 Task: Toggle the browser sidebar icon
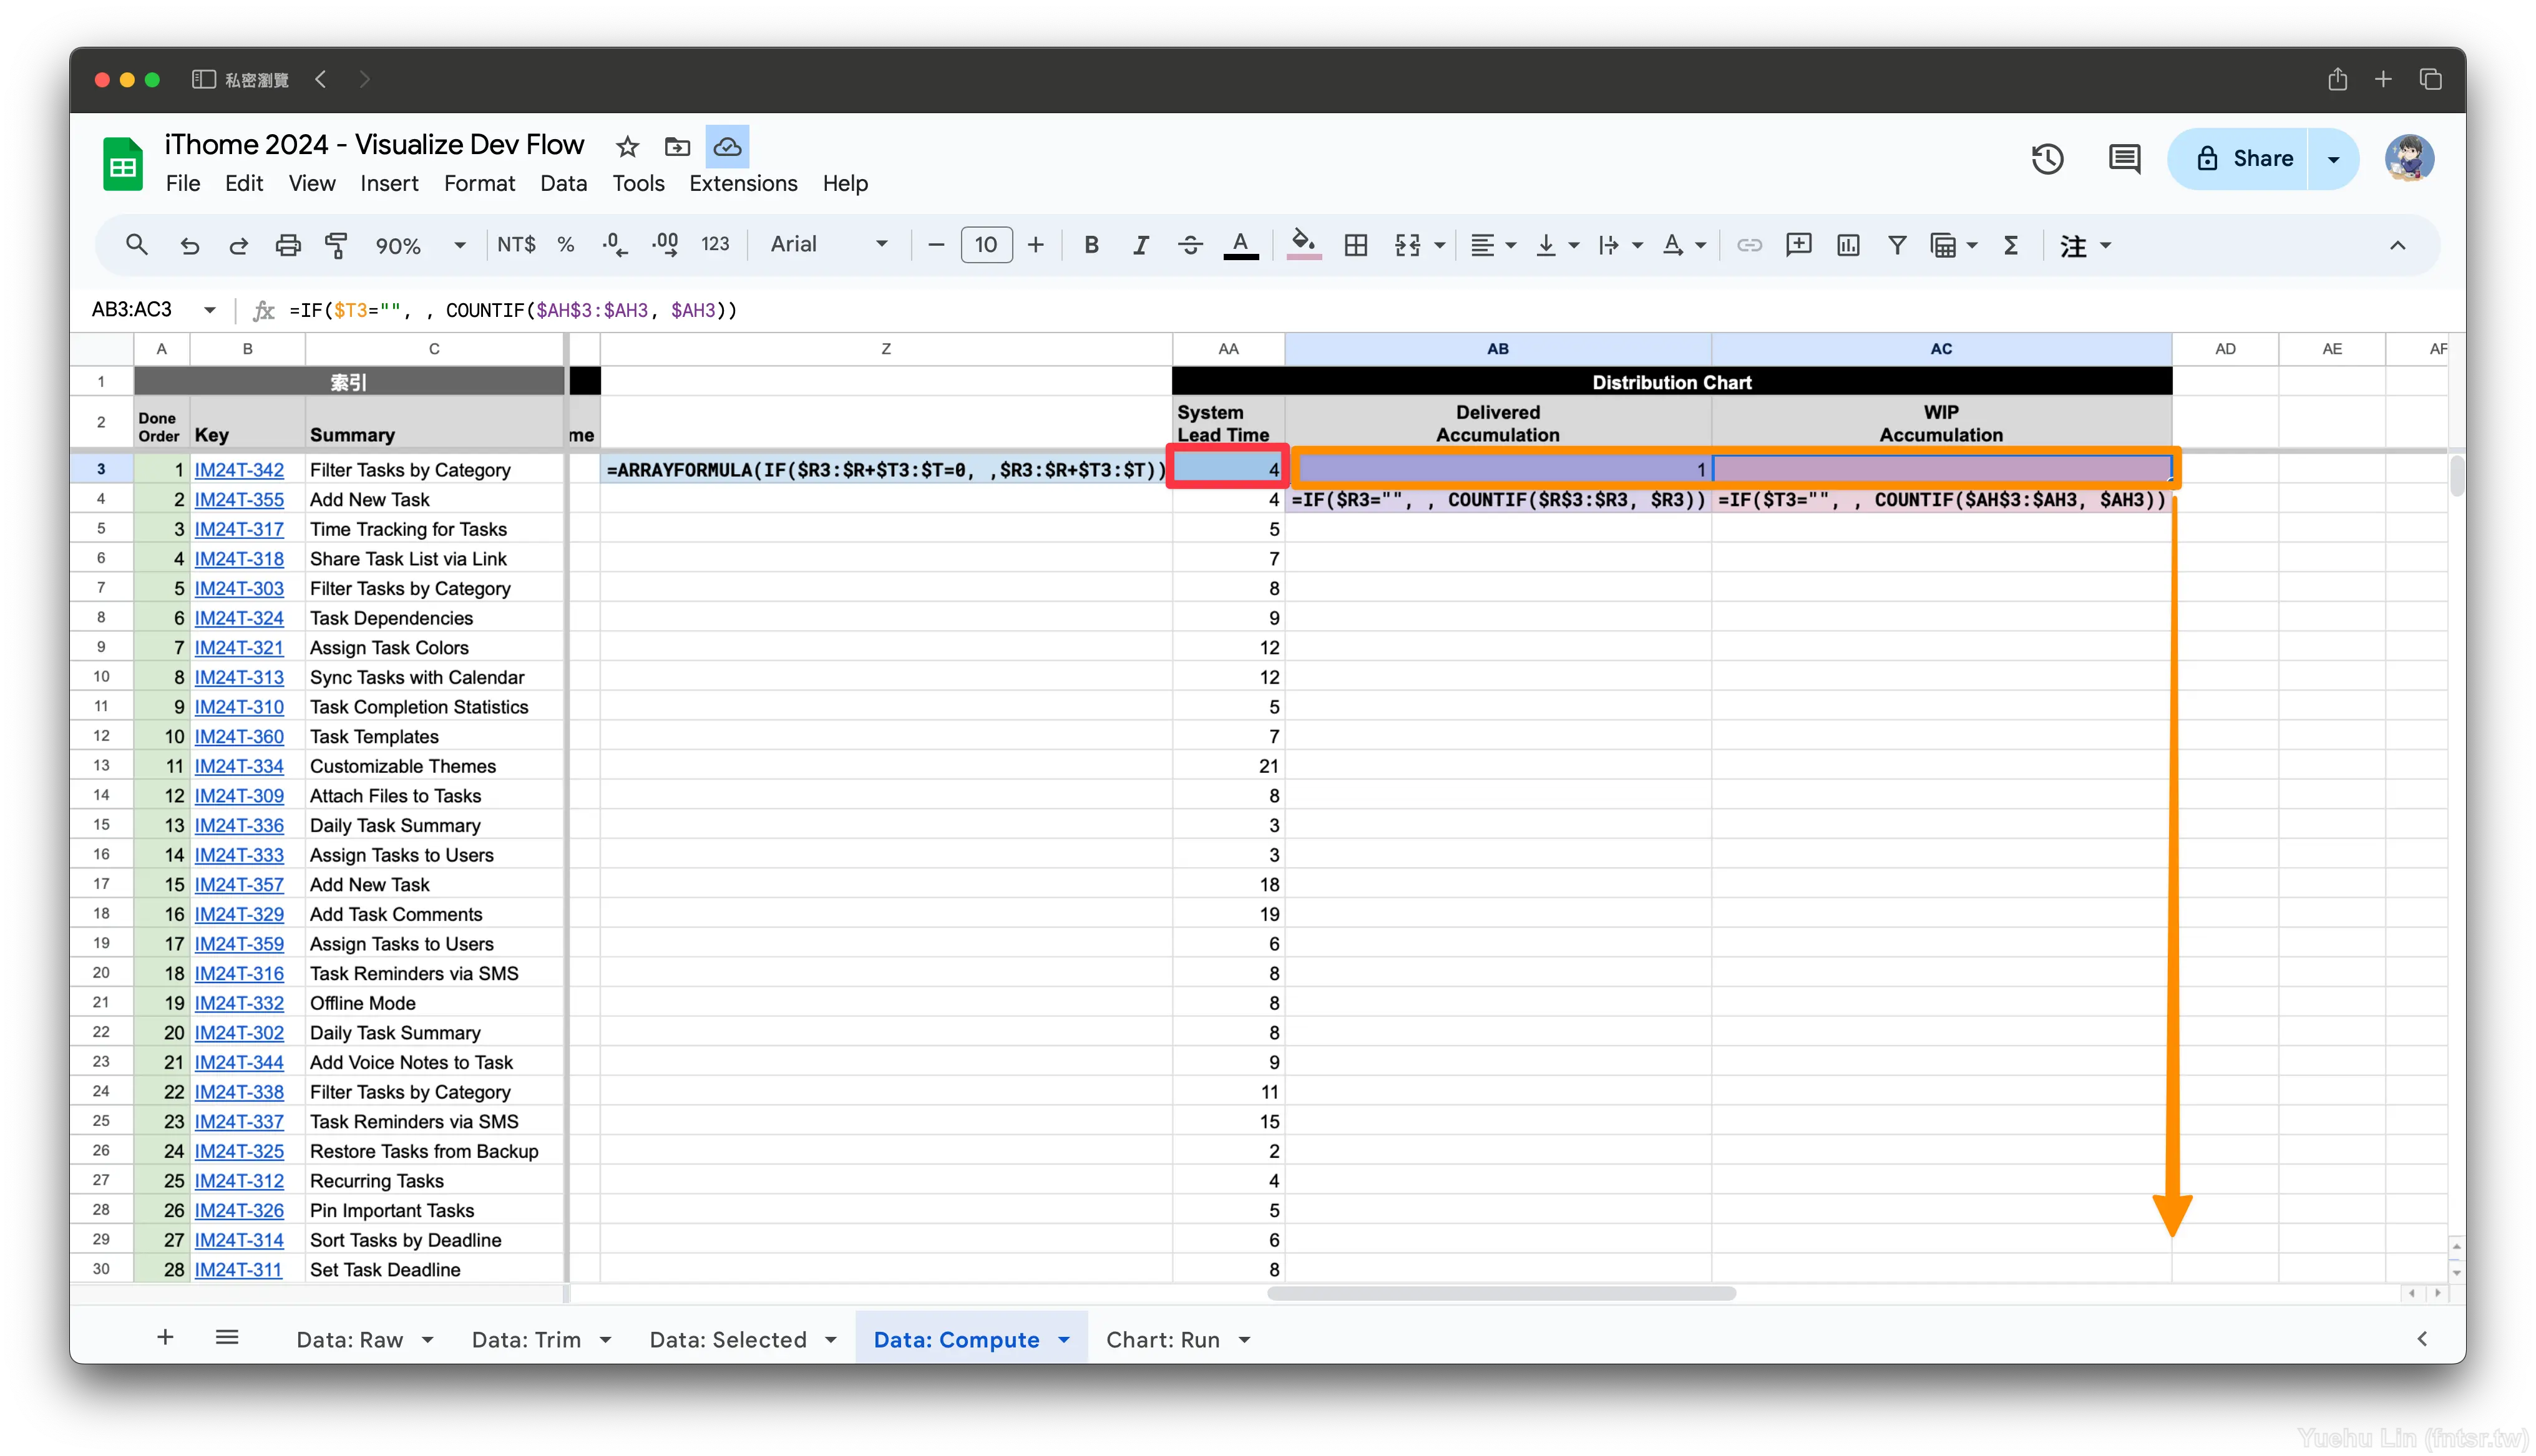pyautogui.click(x=203, y=79)
